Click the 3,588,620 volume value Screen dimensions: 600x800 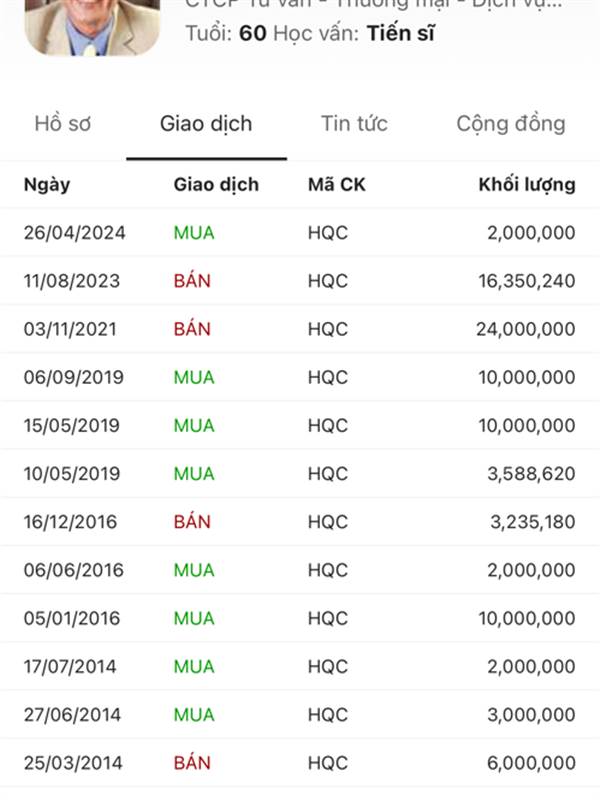[x=531, y=473]
